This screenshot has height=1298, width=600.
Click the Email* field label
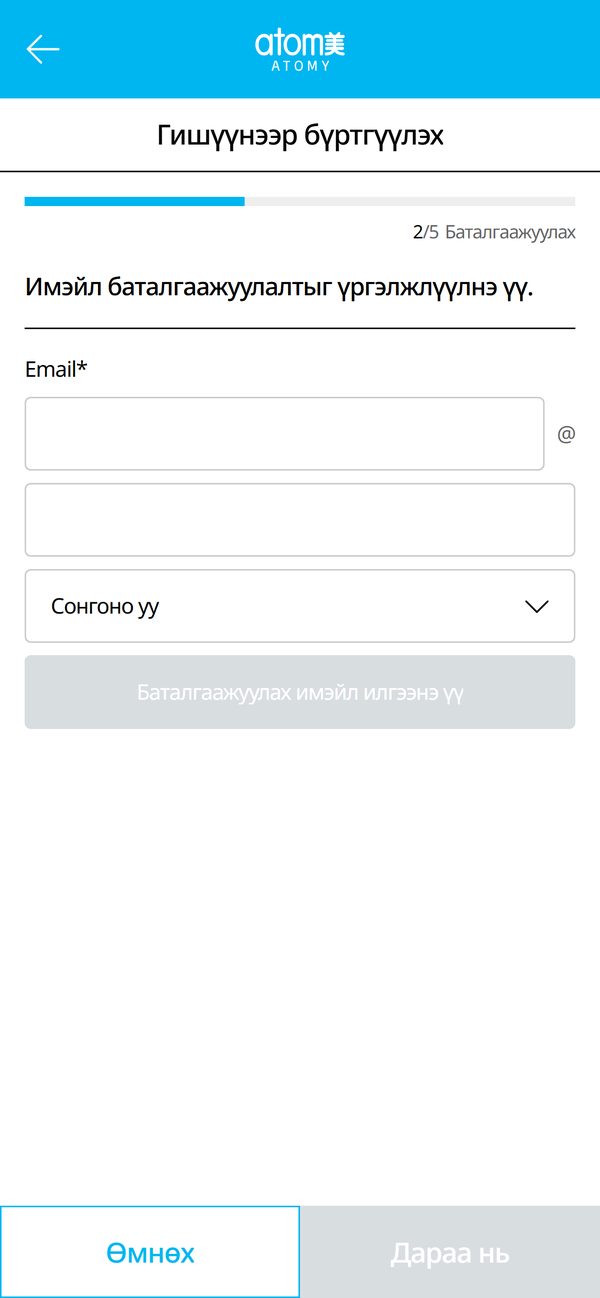(x=56, y=370)
